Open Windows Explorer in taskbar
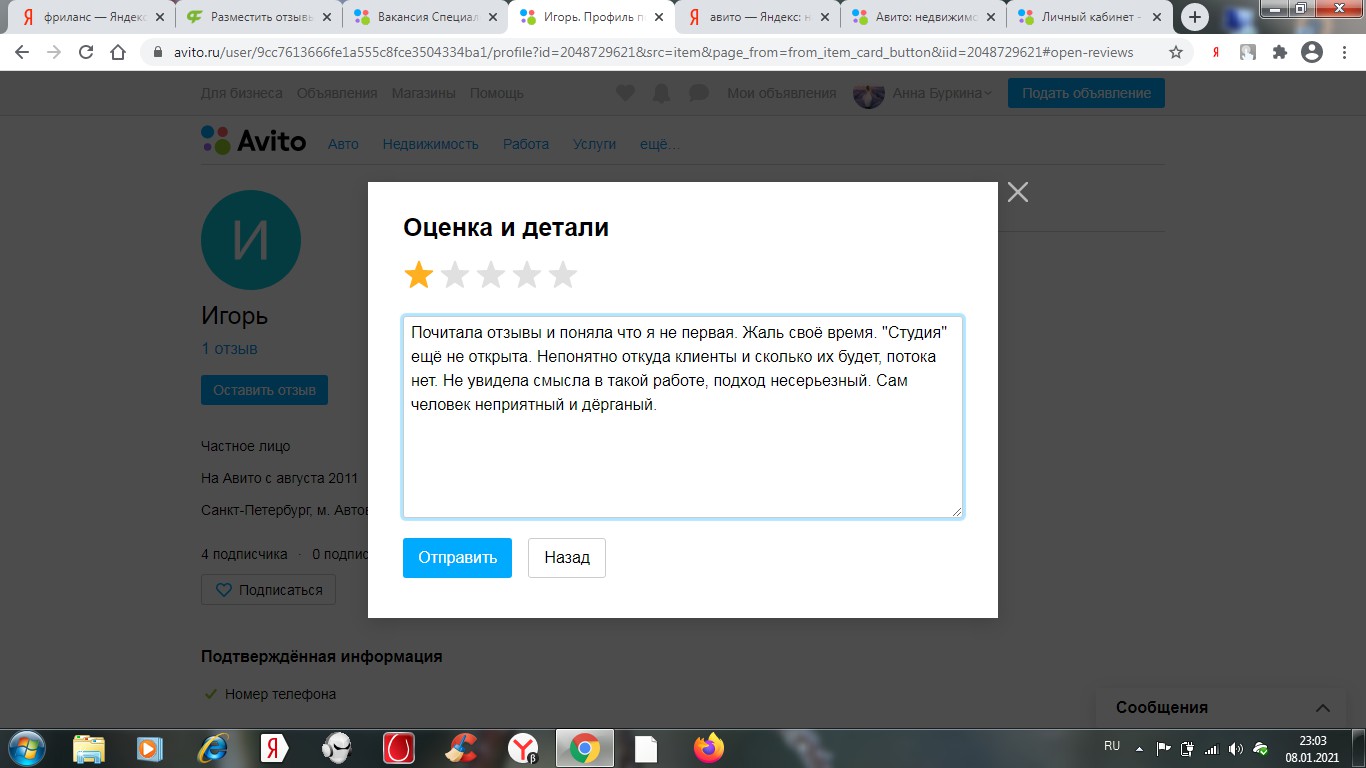The height and width of the screenshot is (768, 1366). 88,748
